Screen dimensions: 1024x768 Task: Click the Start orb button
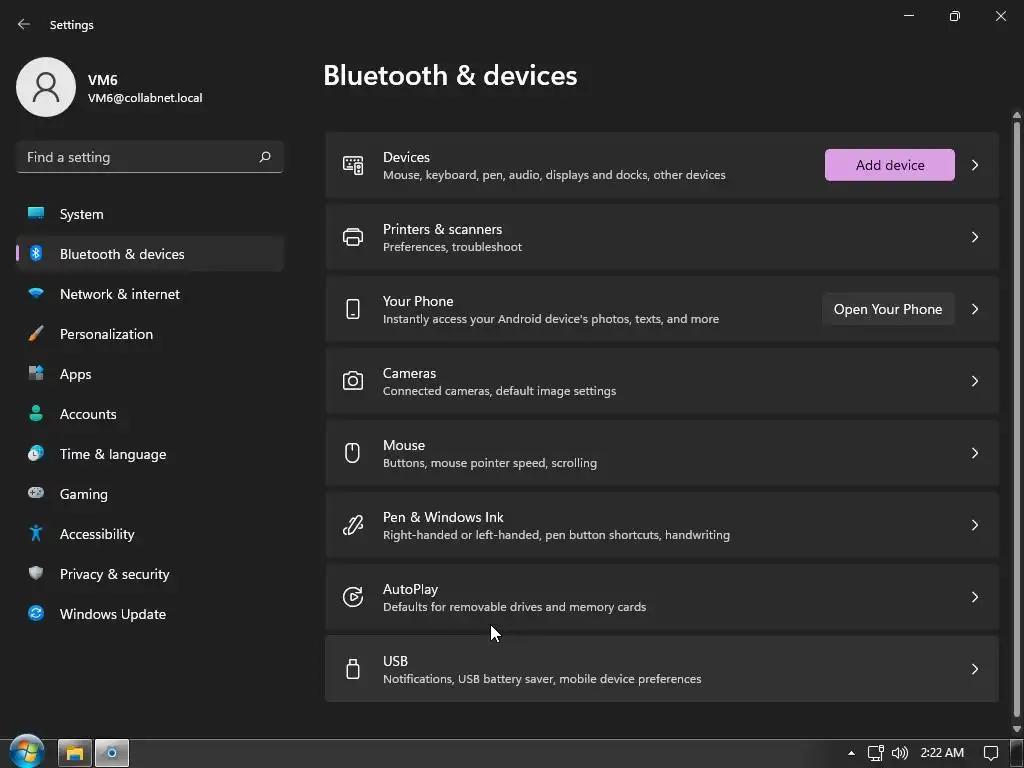[27, 752]
